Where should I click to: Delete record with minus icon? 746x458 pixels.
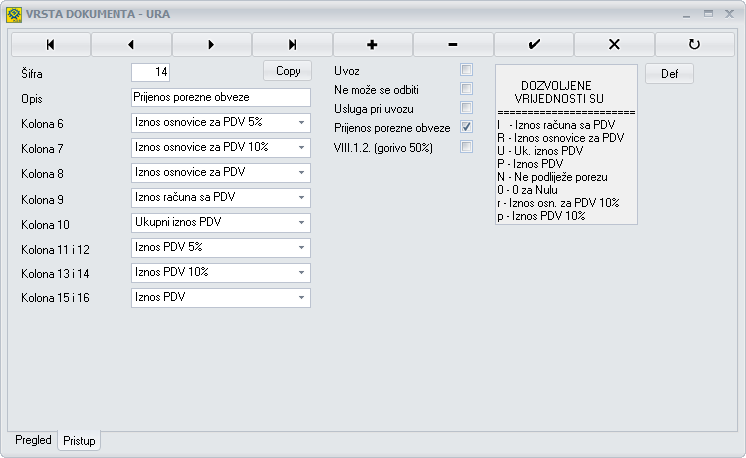tap(453, 44)
